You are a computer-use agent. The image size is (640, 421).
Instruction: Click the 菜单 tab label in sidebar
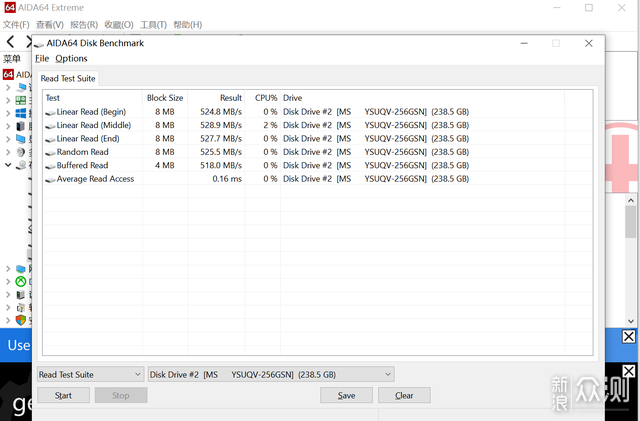pos(12,59)
